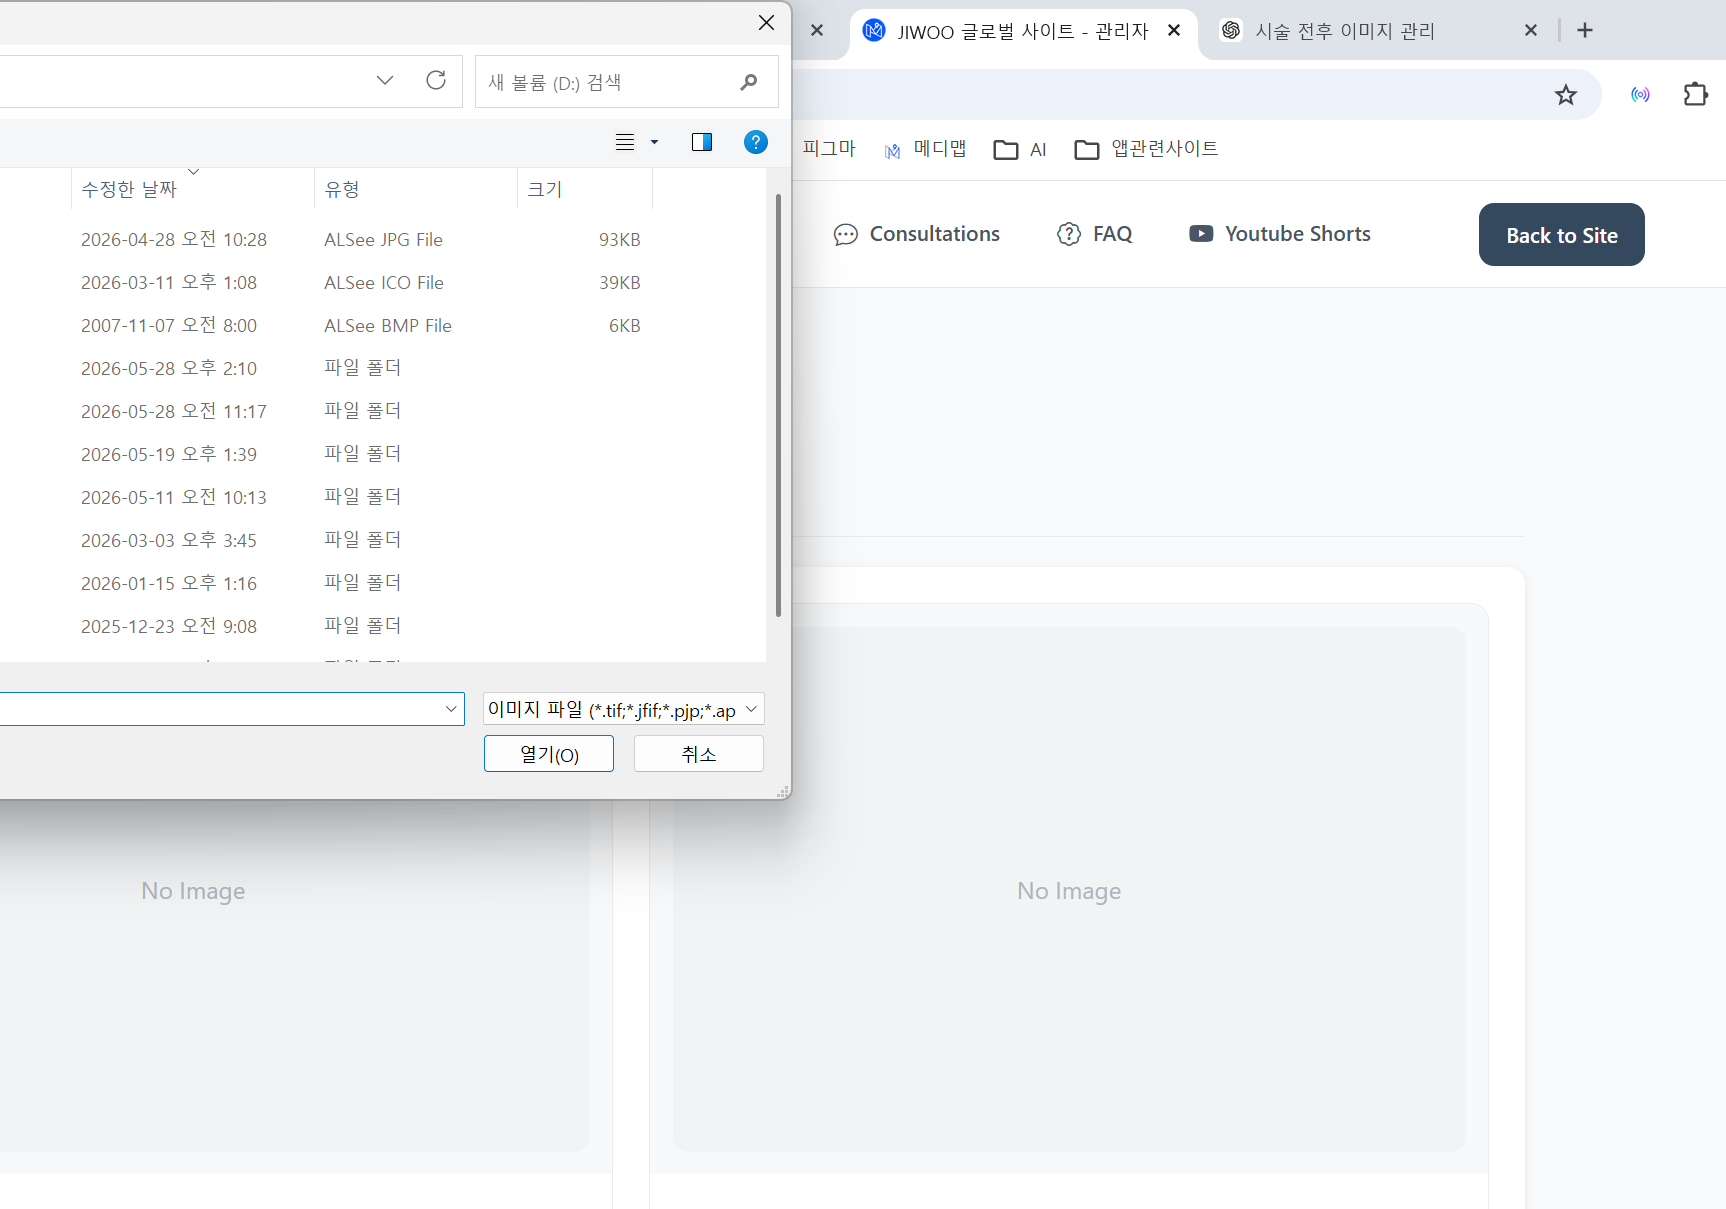1726x1209 pixels.
Task: Select folder modified 2026-05-11 오전 10:13
Action: (383, 497)
